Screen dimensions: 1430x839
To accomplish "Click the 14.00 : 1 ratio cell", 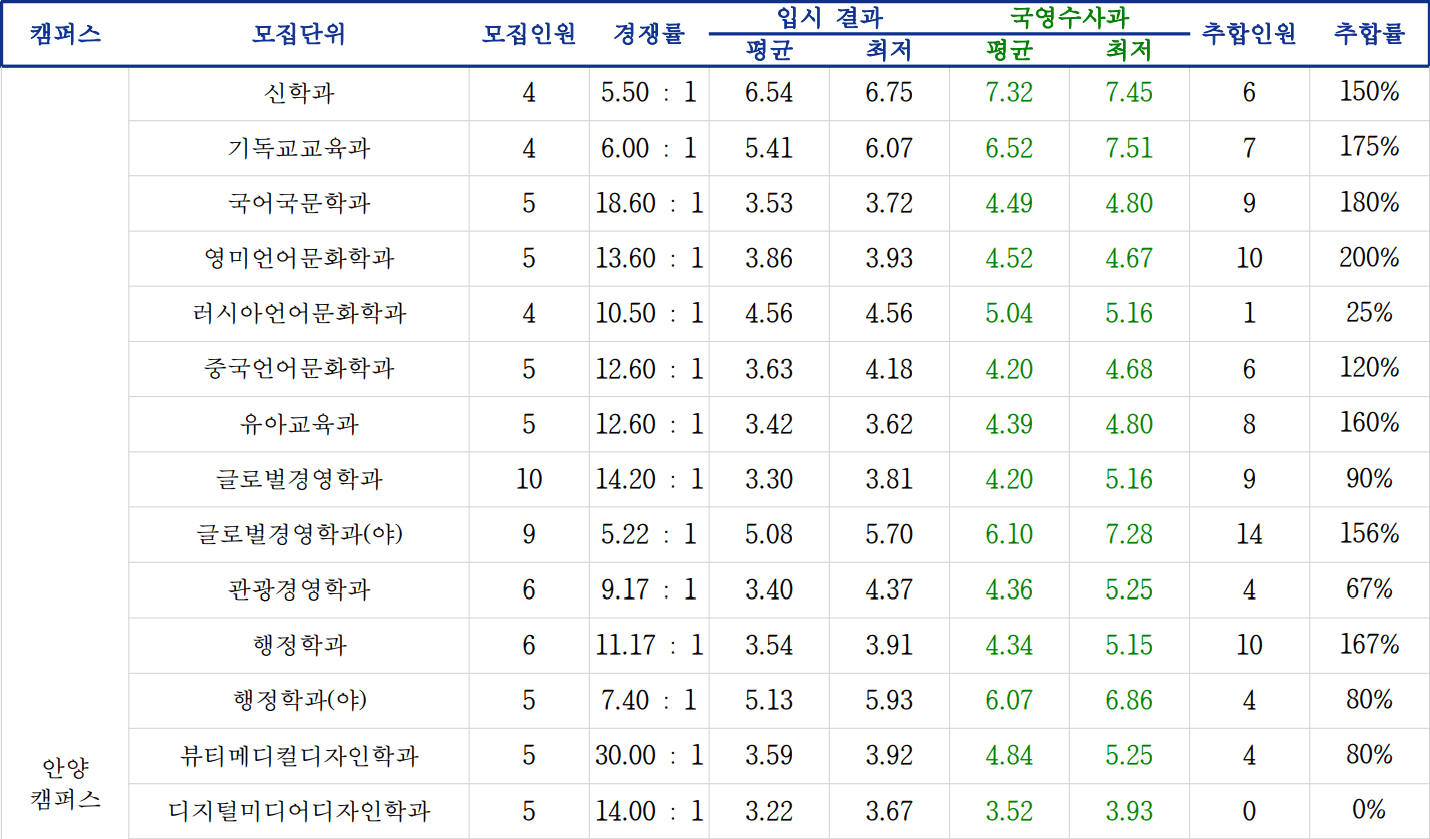I will tap(649, 809).
